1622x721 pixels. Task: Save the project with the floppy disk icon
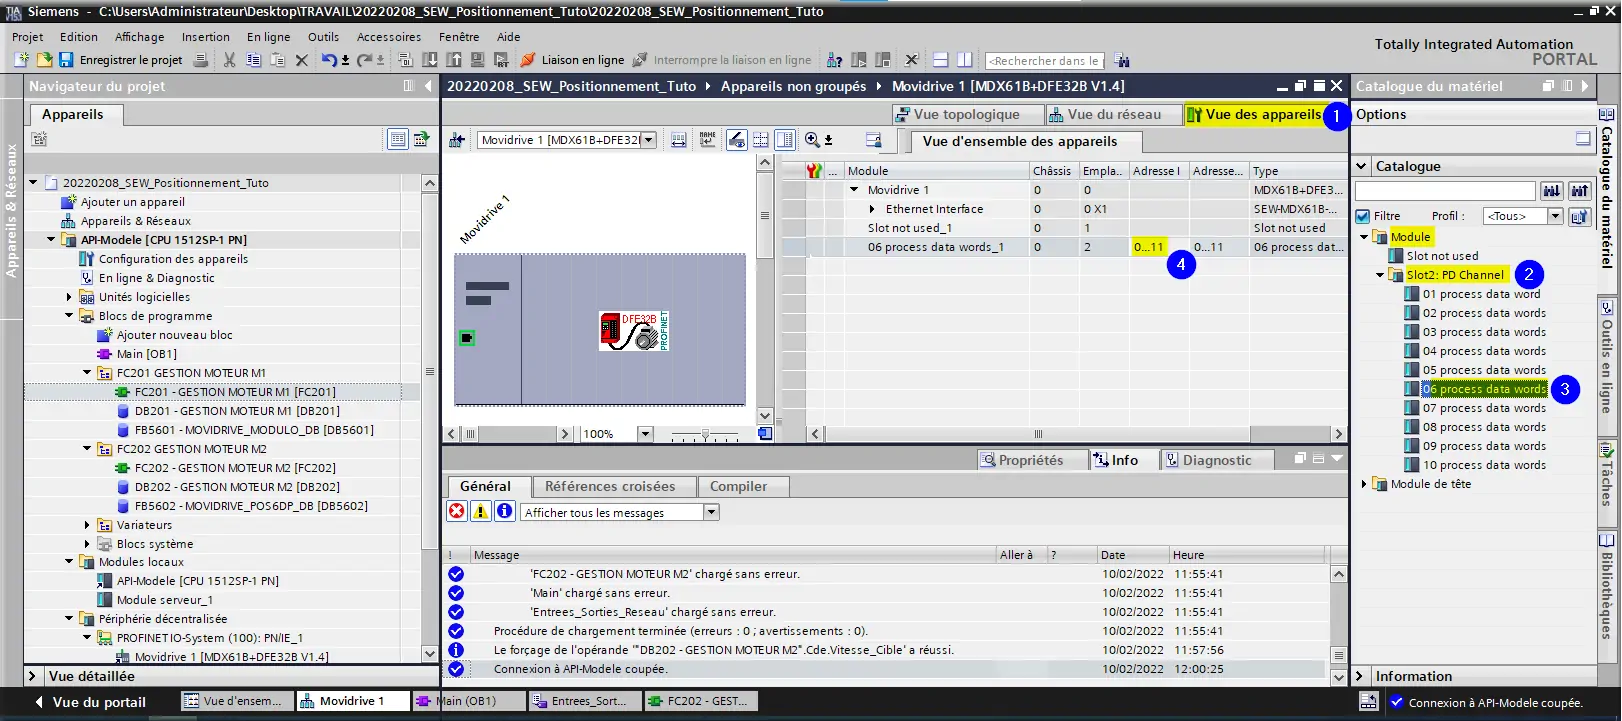click(65, 60)
